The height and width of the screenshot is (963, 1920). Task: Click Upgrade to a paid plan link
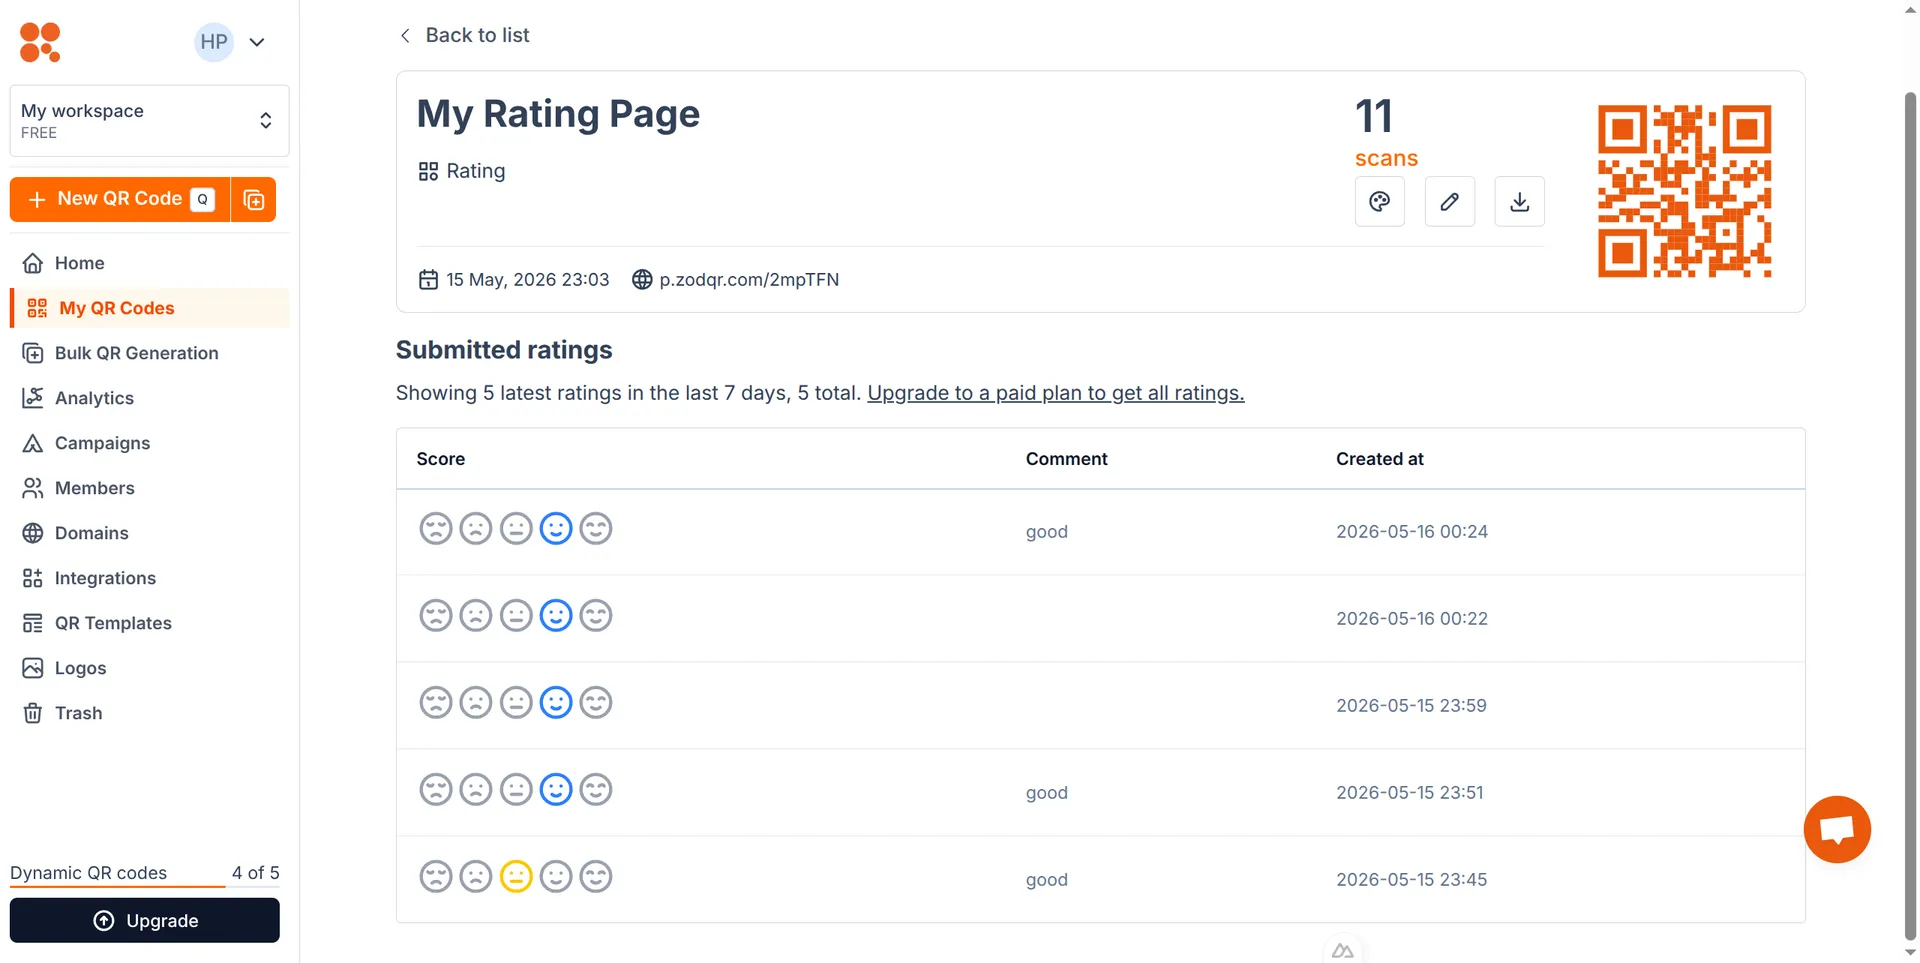[x=1056, y=393]
